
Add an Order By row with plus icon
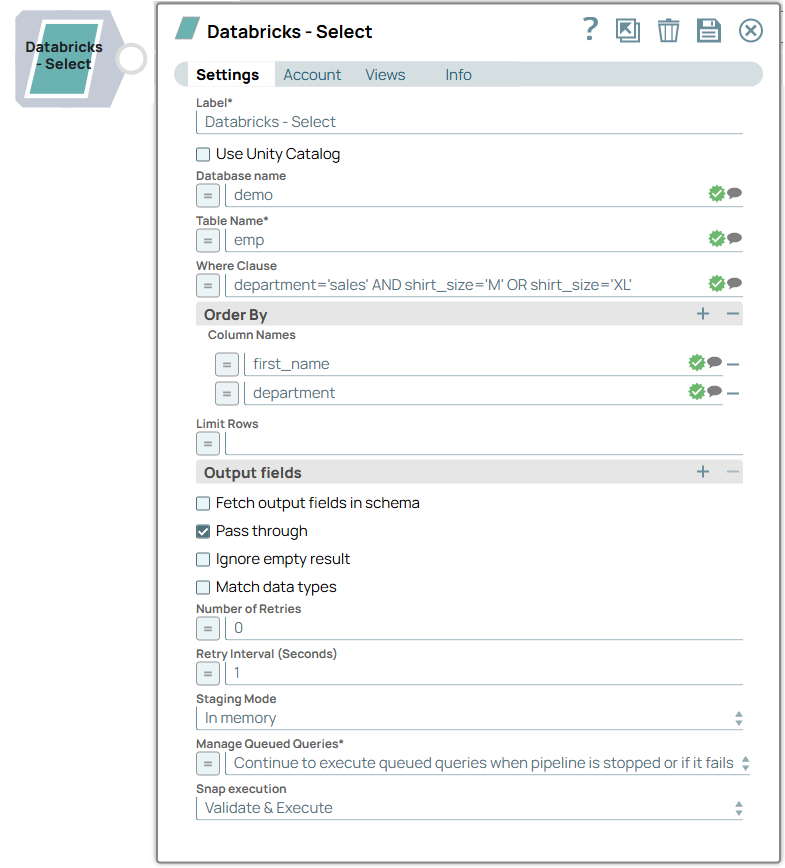(x=703, y=314)
